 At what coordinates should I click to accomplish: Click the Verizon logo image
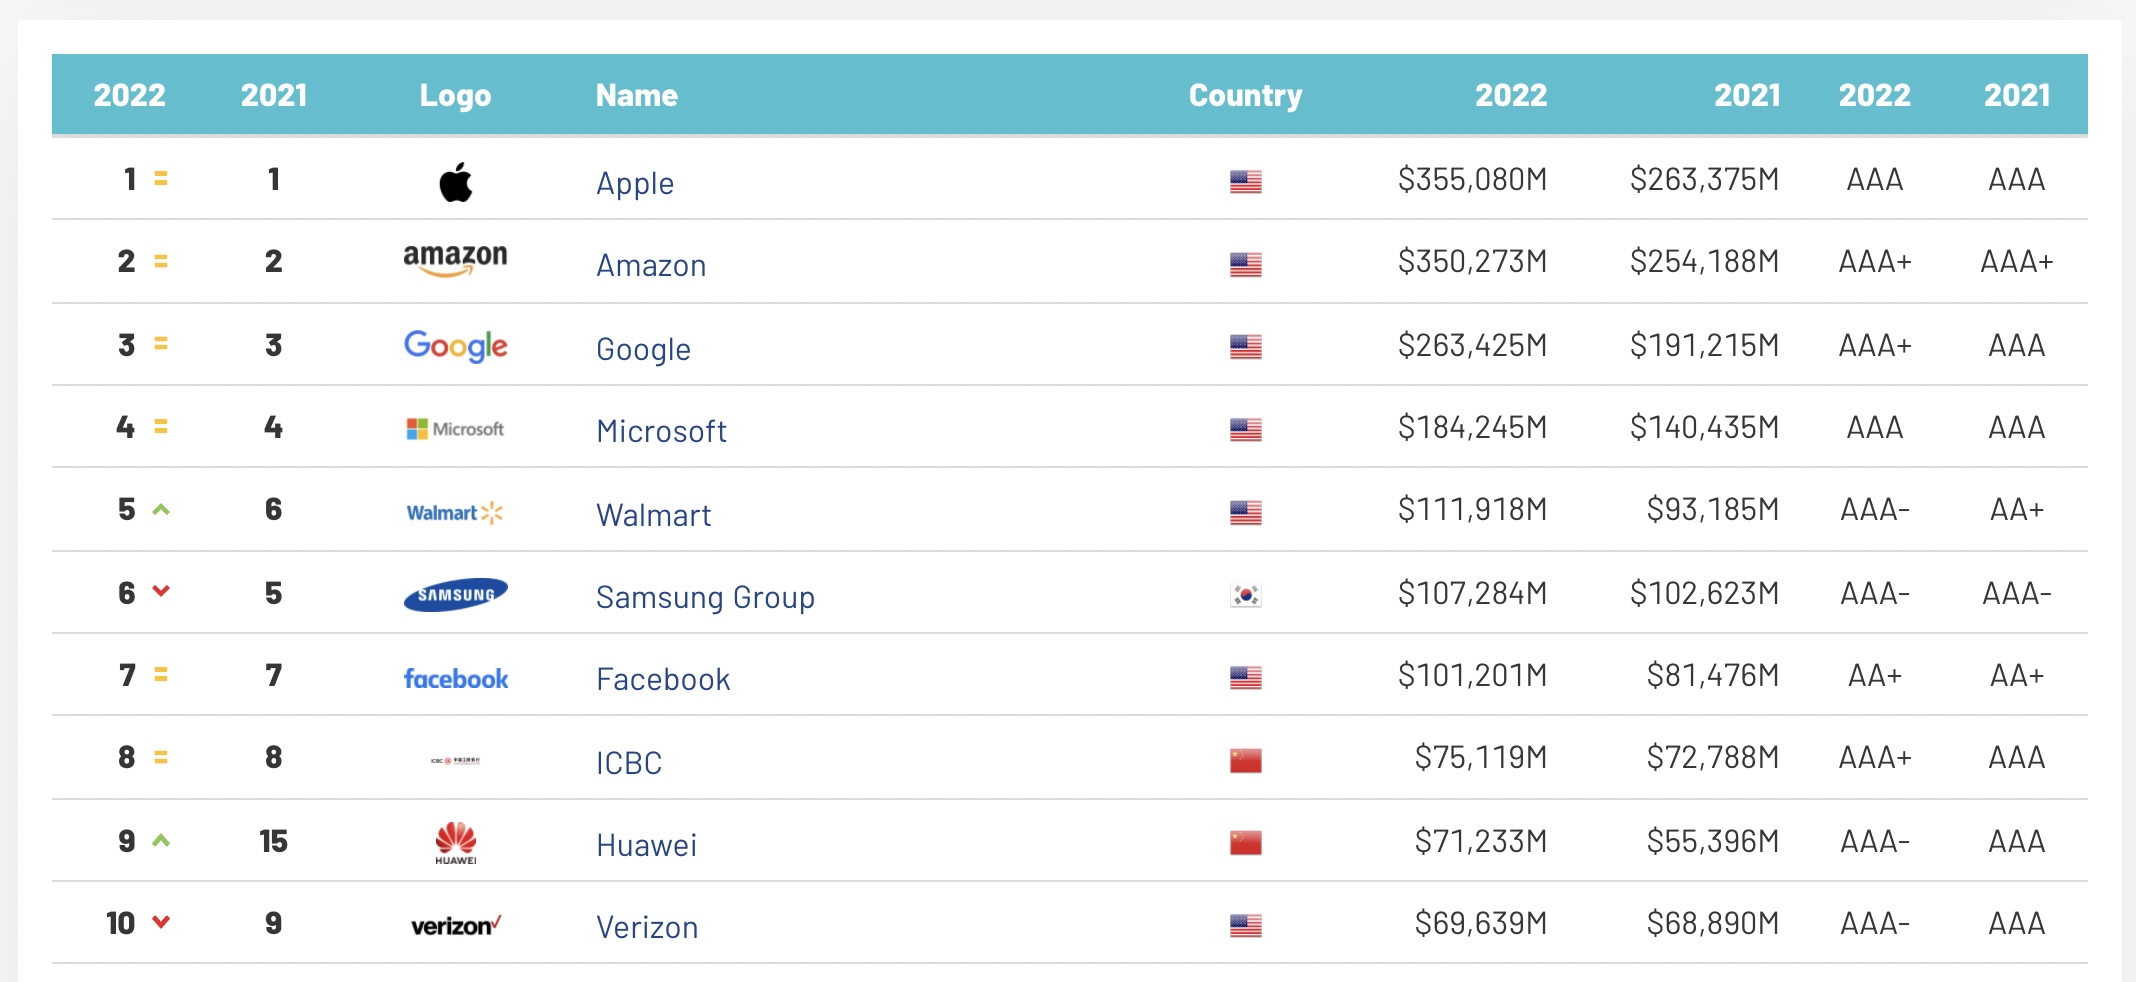pyautogui.click(x=455, y=926)
